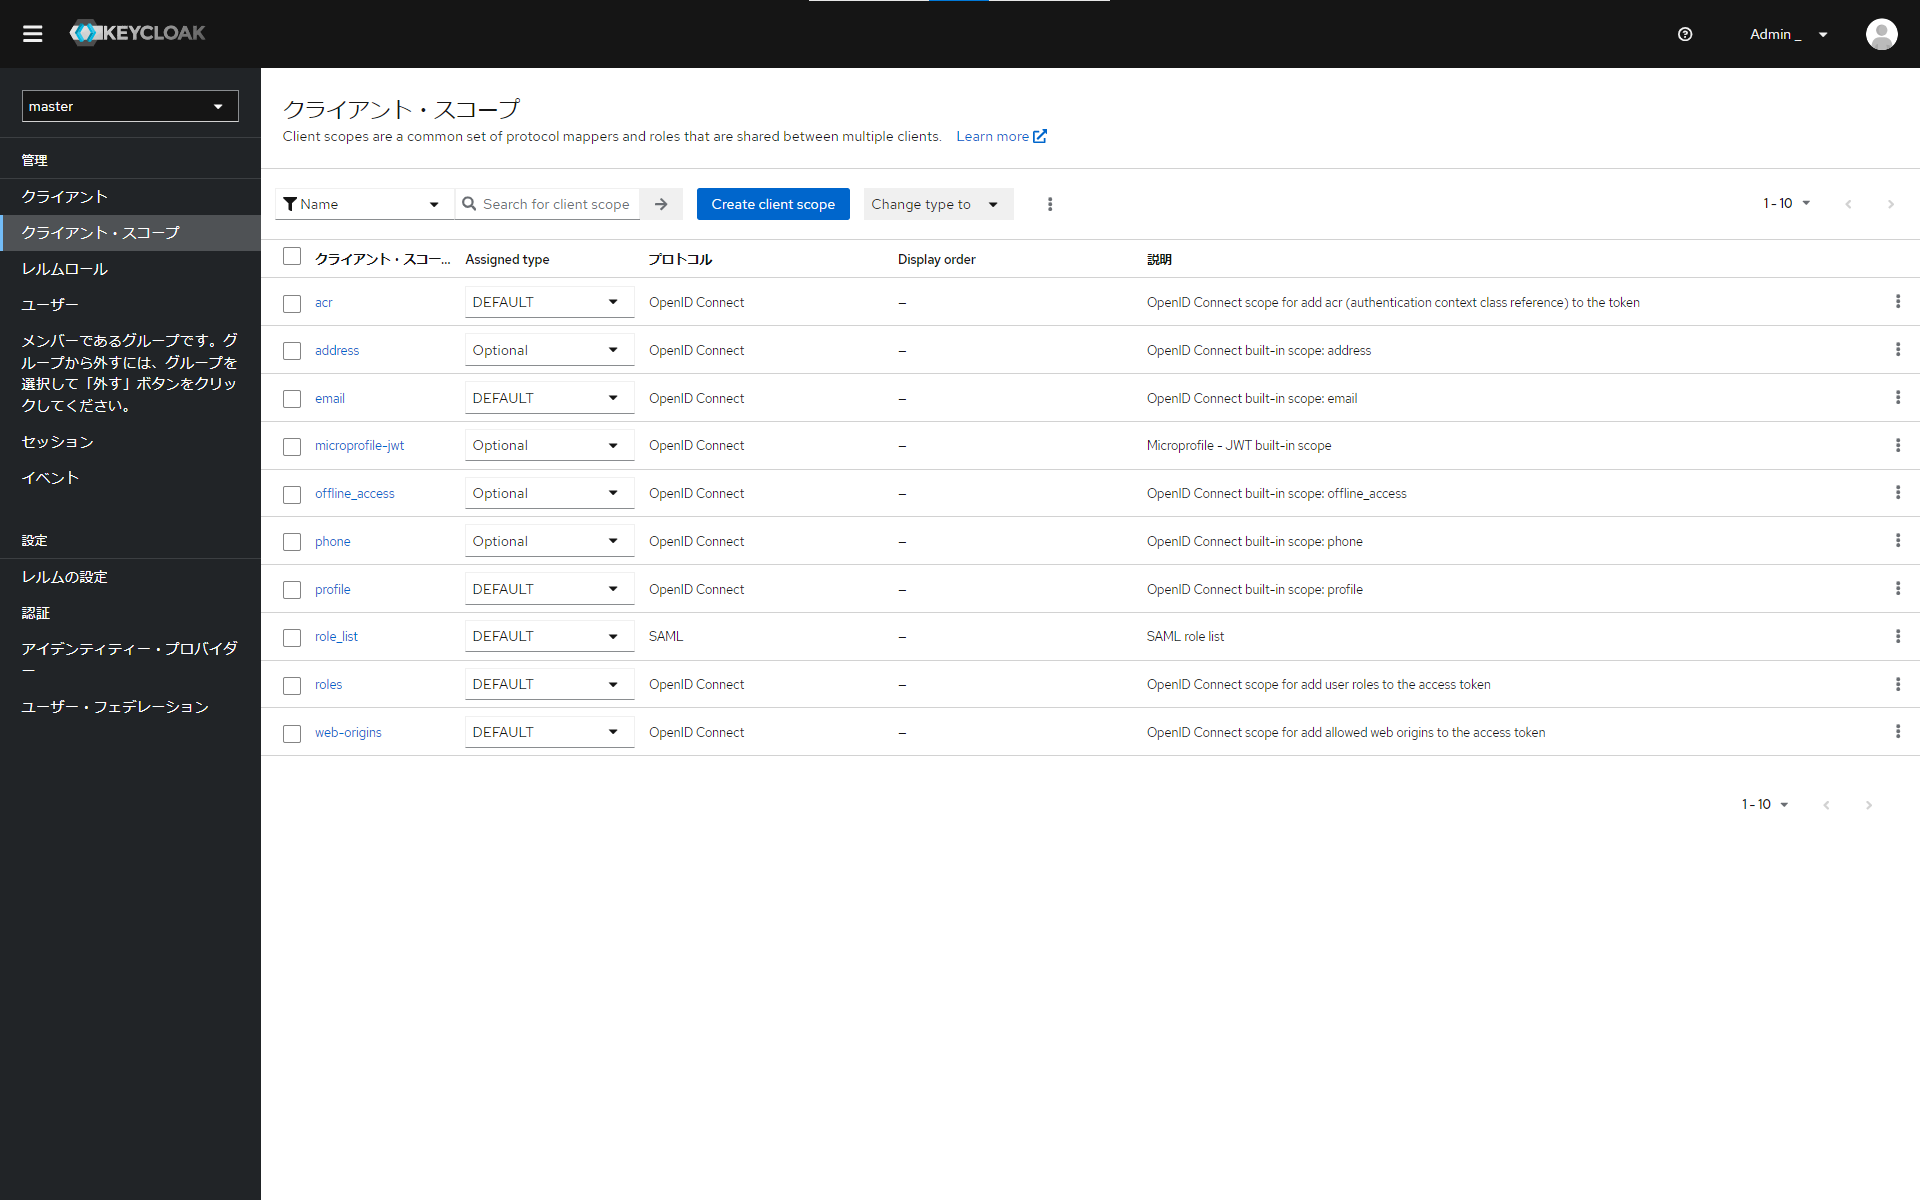Open レルムロール in sidebar
Image resolution: width=1920 pixels, height=1200 pixels.
tap(65, 269)
